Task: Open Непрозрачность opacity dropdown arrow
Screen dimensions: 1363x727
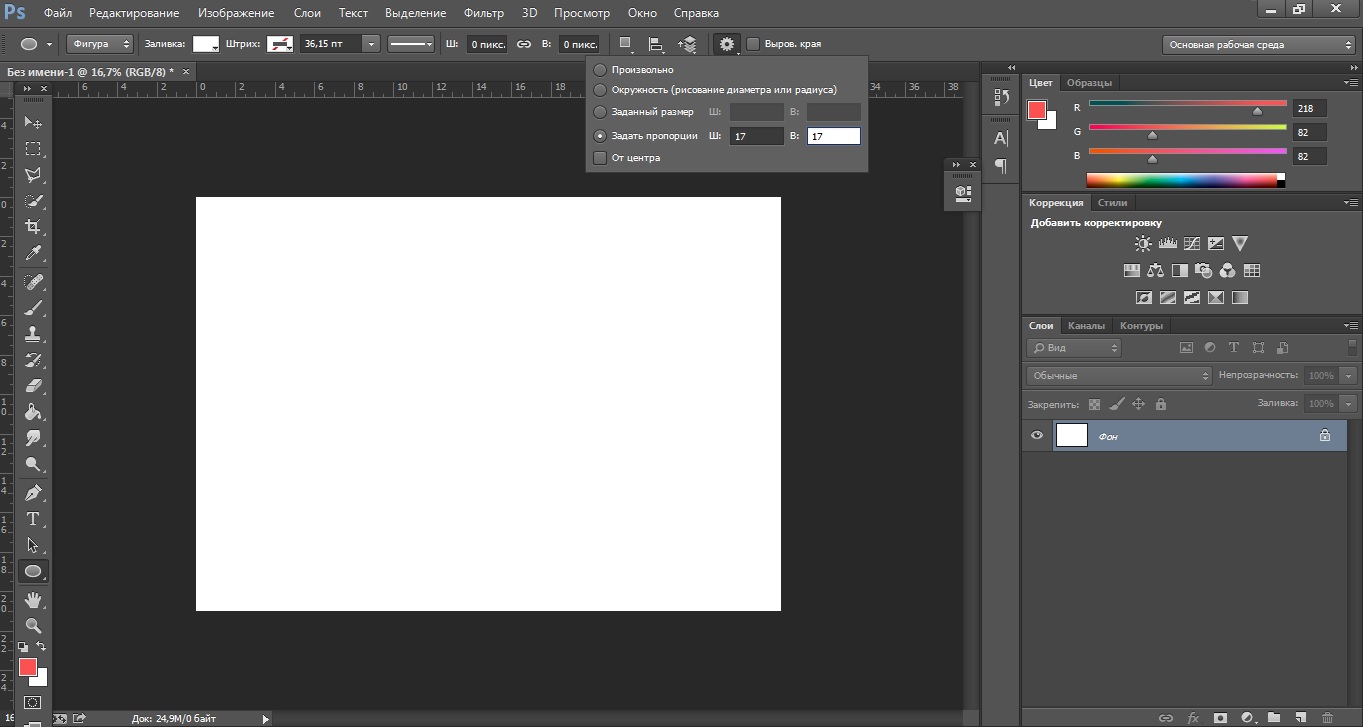Action: coord(1349,375)
